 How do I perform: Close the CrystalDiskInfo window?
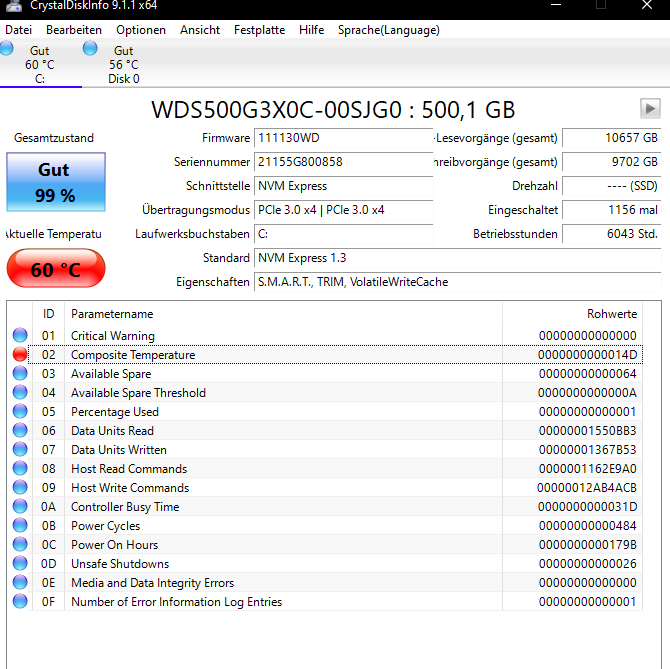click(647, 5)
